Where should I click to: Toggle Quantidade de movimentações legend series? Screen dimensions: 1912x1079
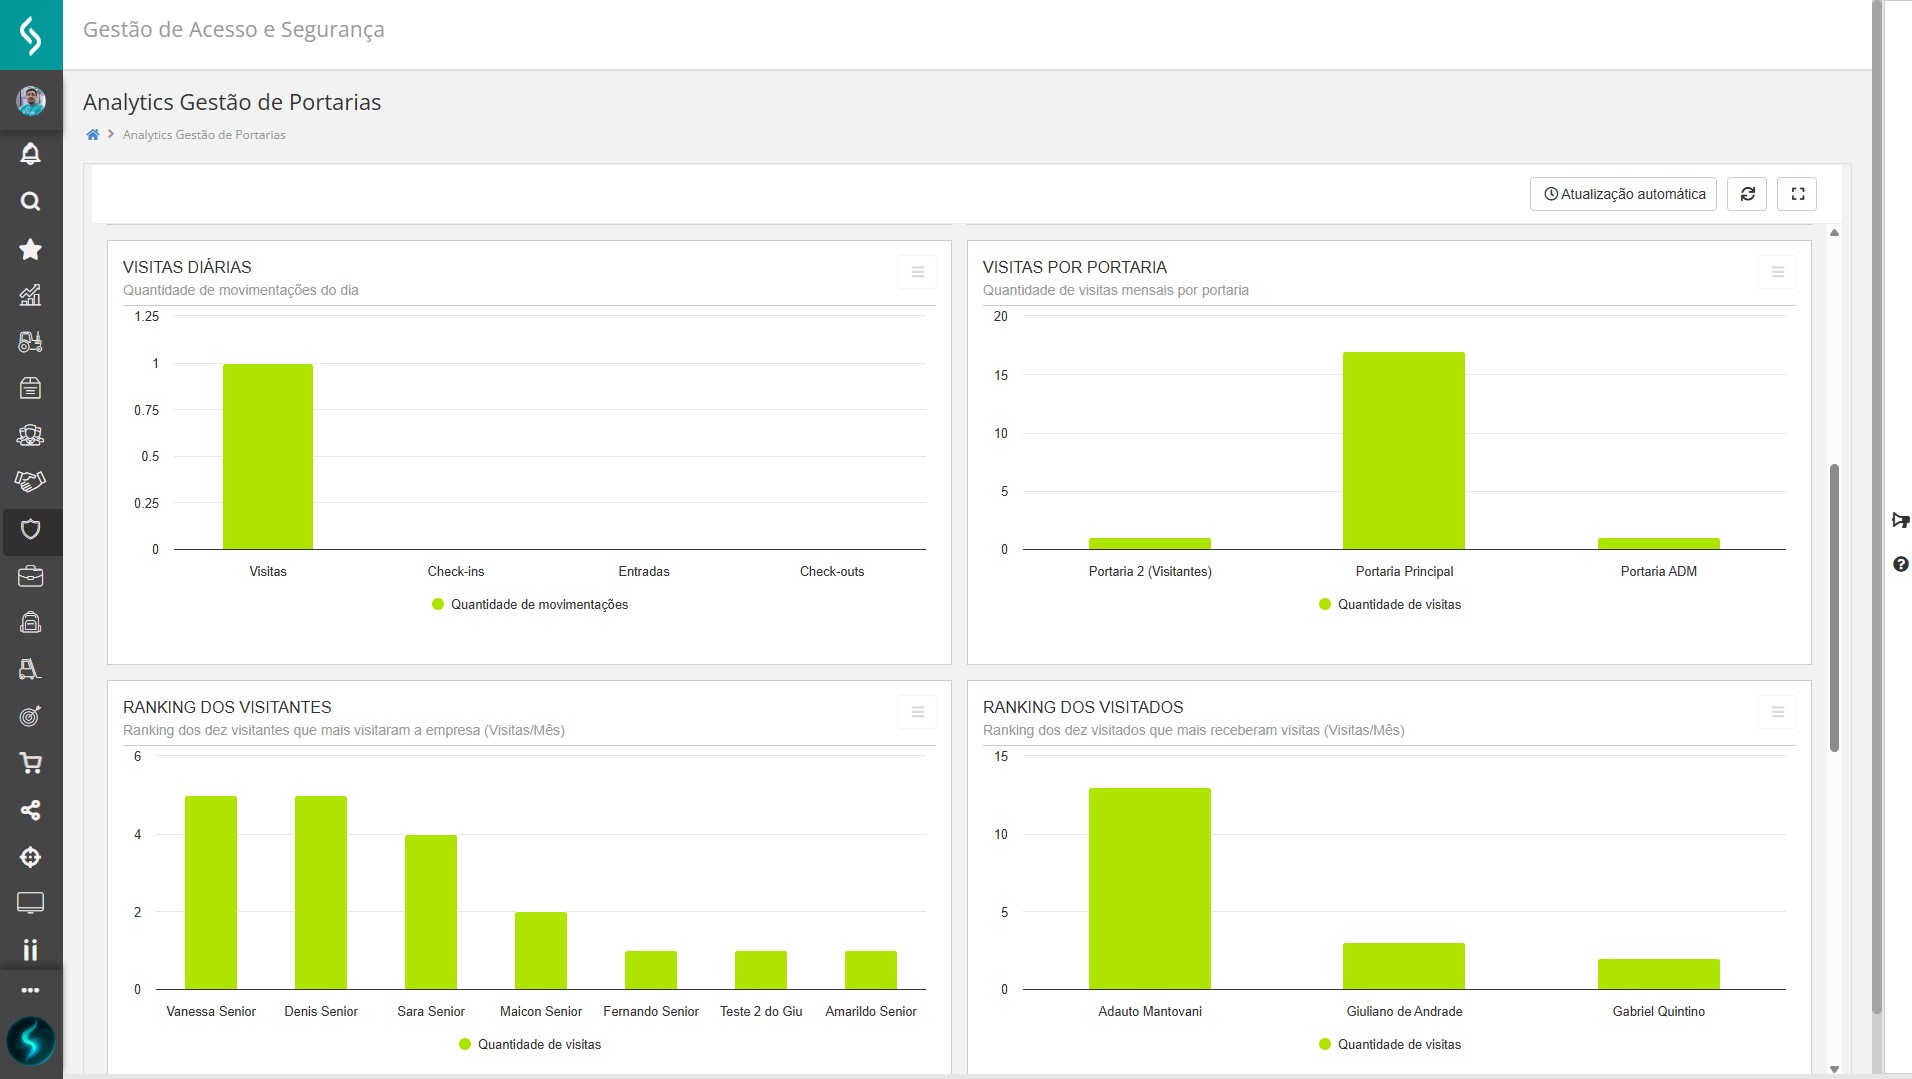[530, 604]
